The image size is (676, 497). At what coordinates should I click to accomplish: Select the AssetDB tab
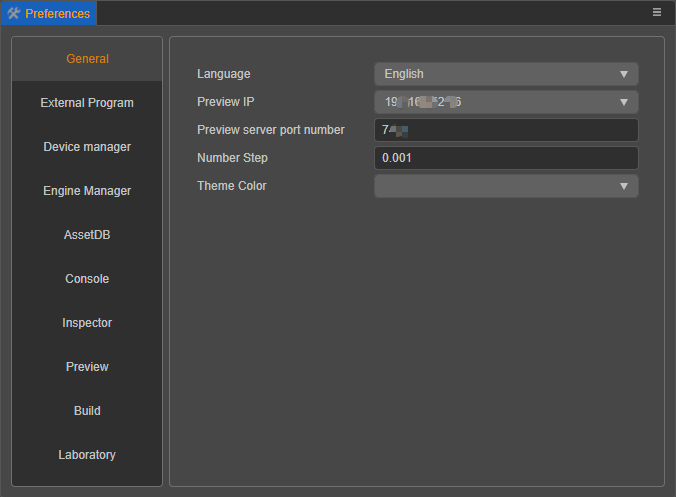(87, 235)
